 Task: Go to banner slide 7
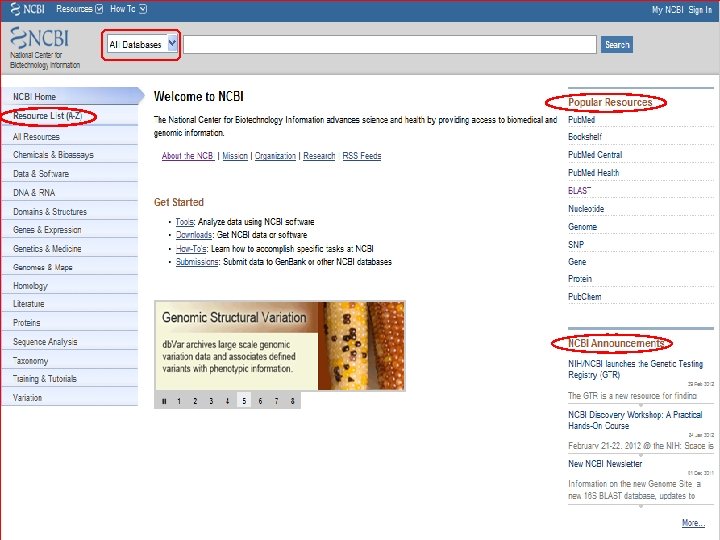pyautogui.click(x=276, y=401)
